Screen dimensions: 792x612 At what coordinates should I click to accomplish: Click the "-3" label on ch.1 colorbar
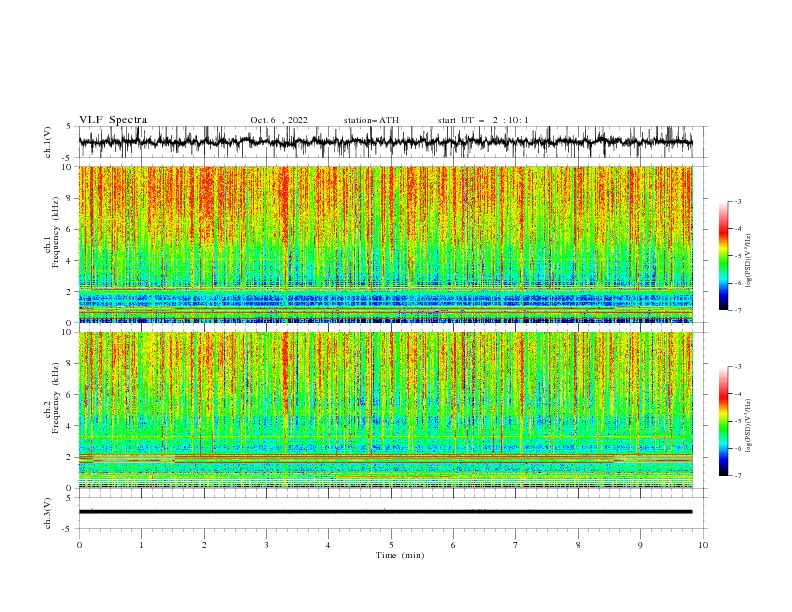click(737, 201)
